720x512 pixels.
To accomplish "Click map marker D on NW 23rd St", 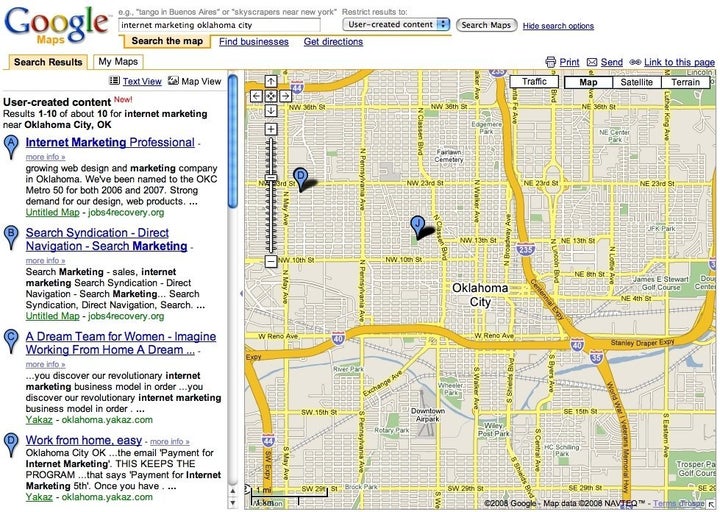I will (x=300, y=179).
